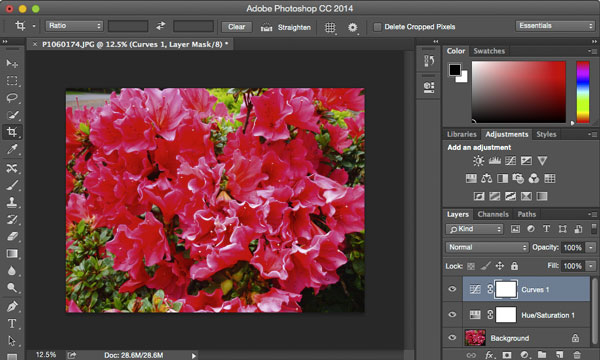Image resolution: width=600 pixels, height=360 pixels.
Task: Open the Color panel flyout menu
Action: tap(592, 51)
